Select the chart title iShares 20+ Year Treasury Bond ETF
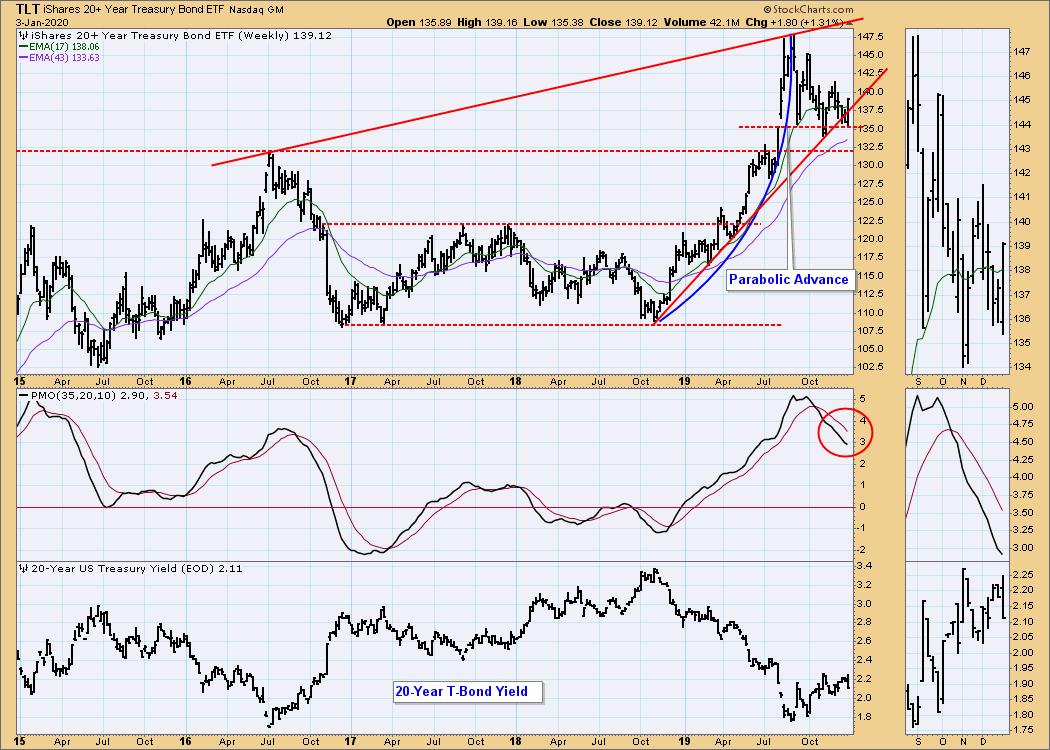This screenshot has height=750, width=1050. click(133, 10)
